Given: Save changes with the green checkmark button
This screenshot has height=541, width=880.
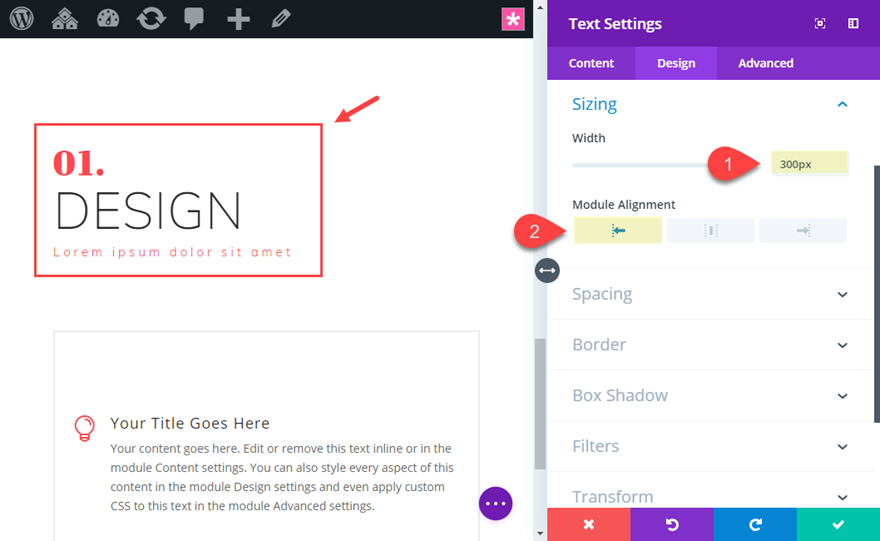Looking at the screenshot, I should tap(838, 524).
